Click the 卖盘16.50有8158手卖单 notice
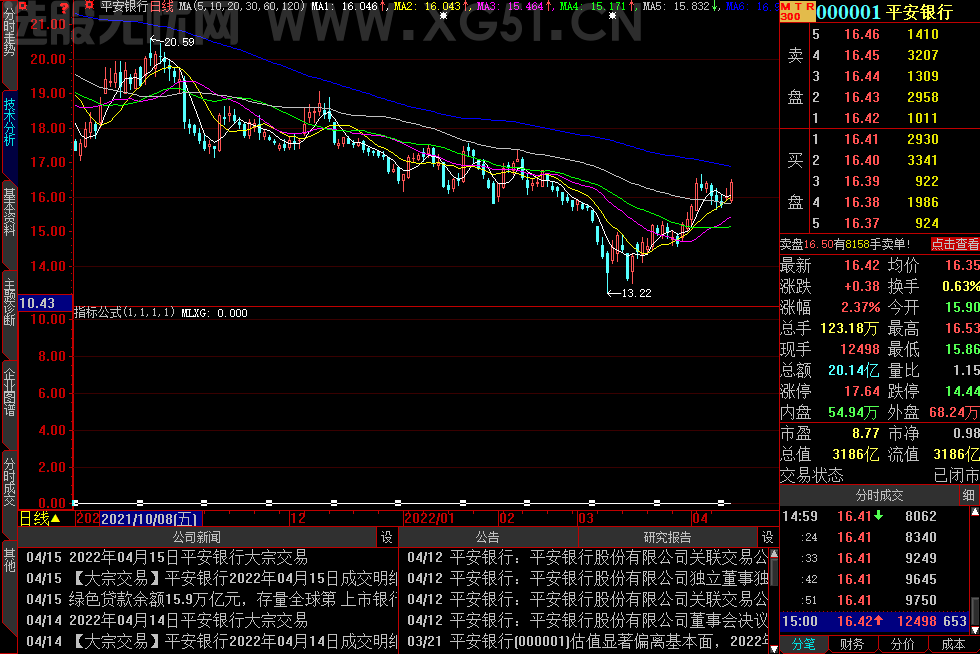 point(845,244)
